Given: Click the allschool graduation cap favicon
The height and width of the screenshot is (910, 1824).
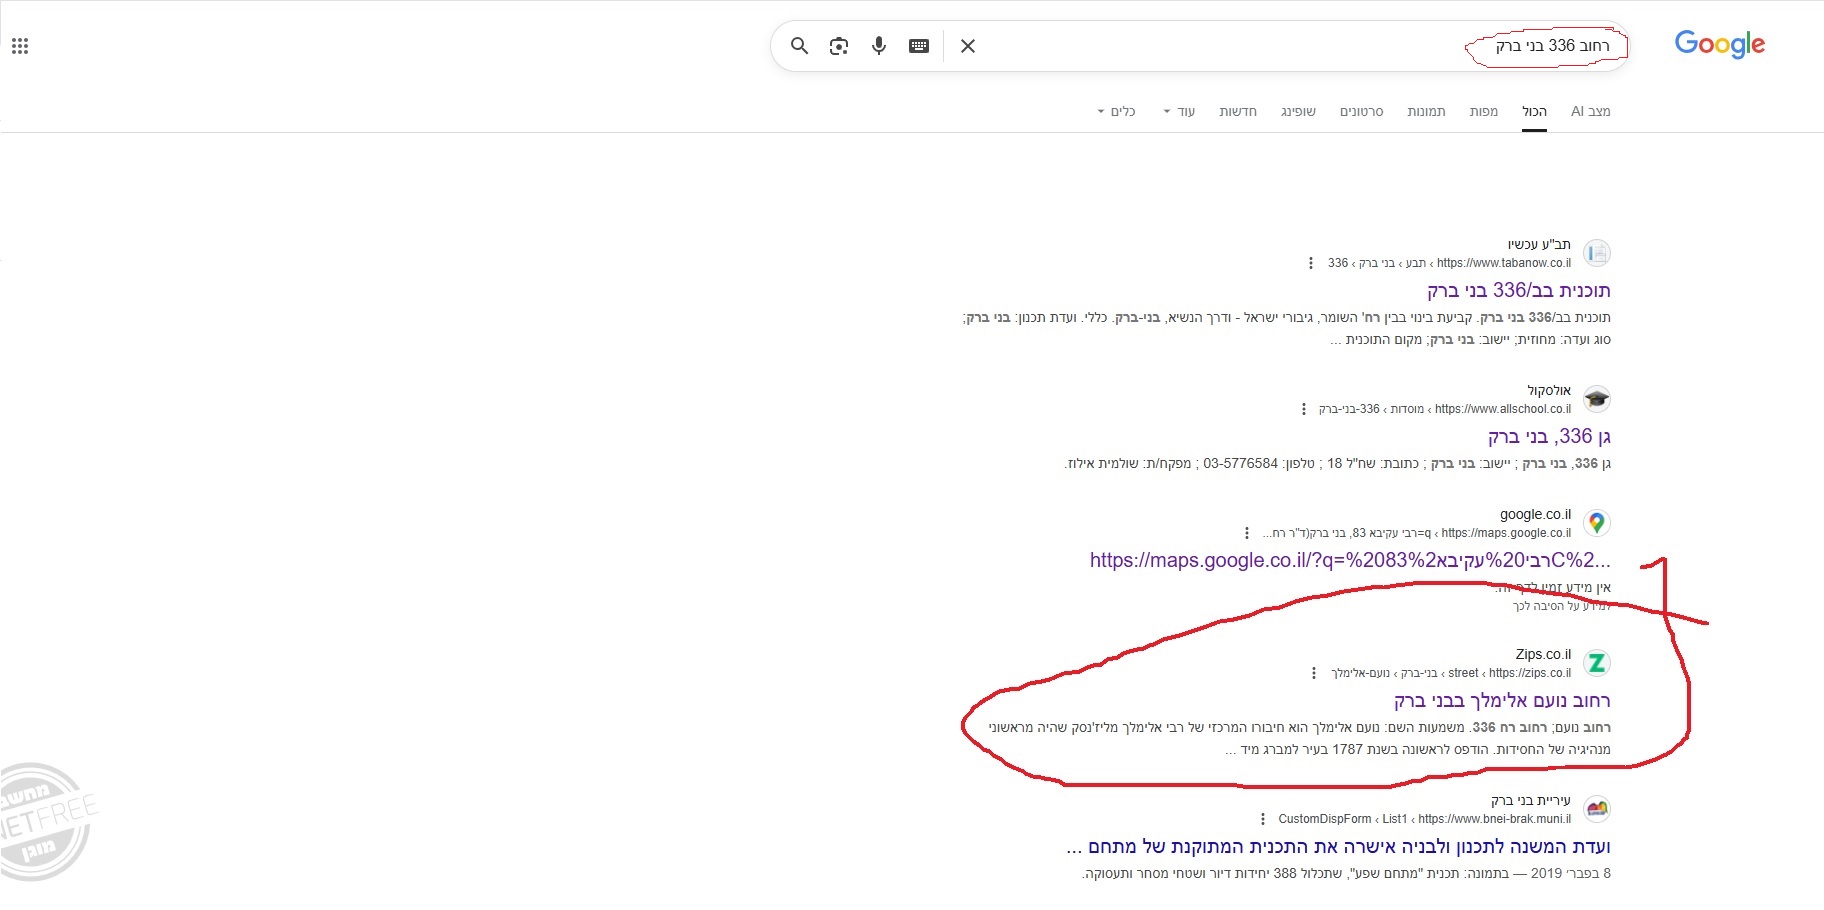Looking at the screenshot, I should 1597,399.
